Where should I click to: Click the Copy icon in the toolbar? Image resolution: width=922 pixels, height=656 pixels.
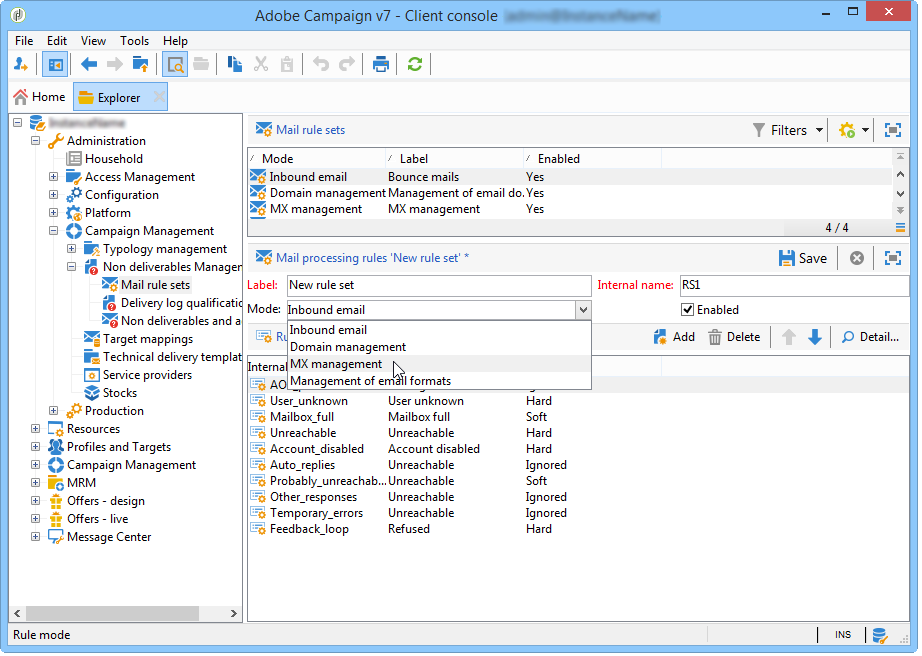point(235,64)
